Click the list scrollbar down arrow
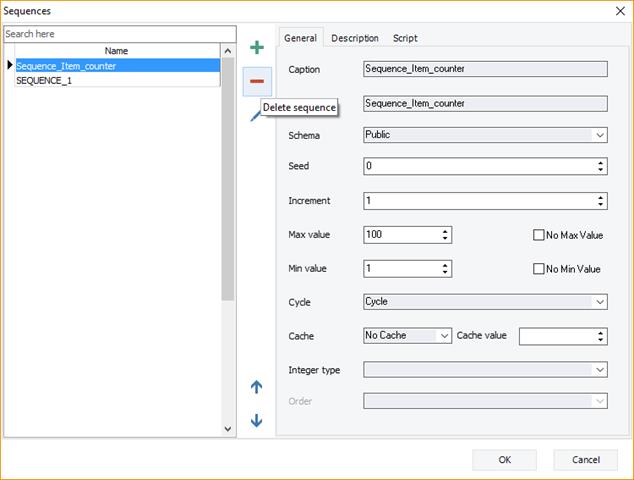634x480 pixels. tap(228, 429)
